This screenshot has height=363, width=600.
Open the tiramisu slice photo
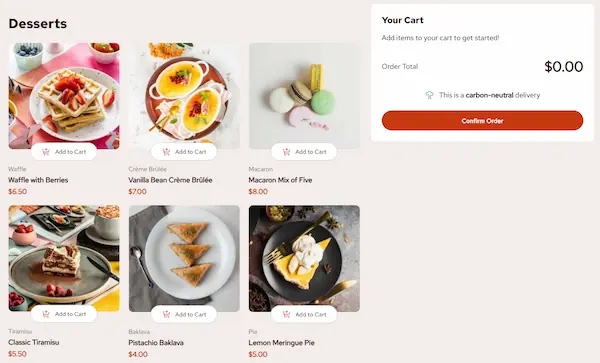pos(64,258)
